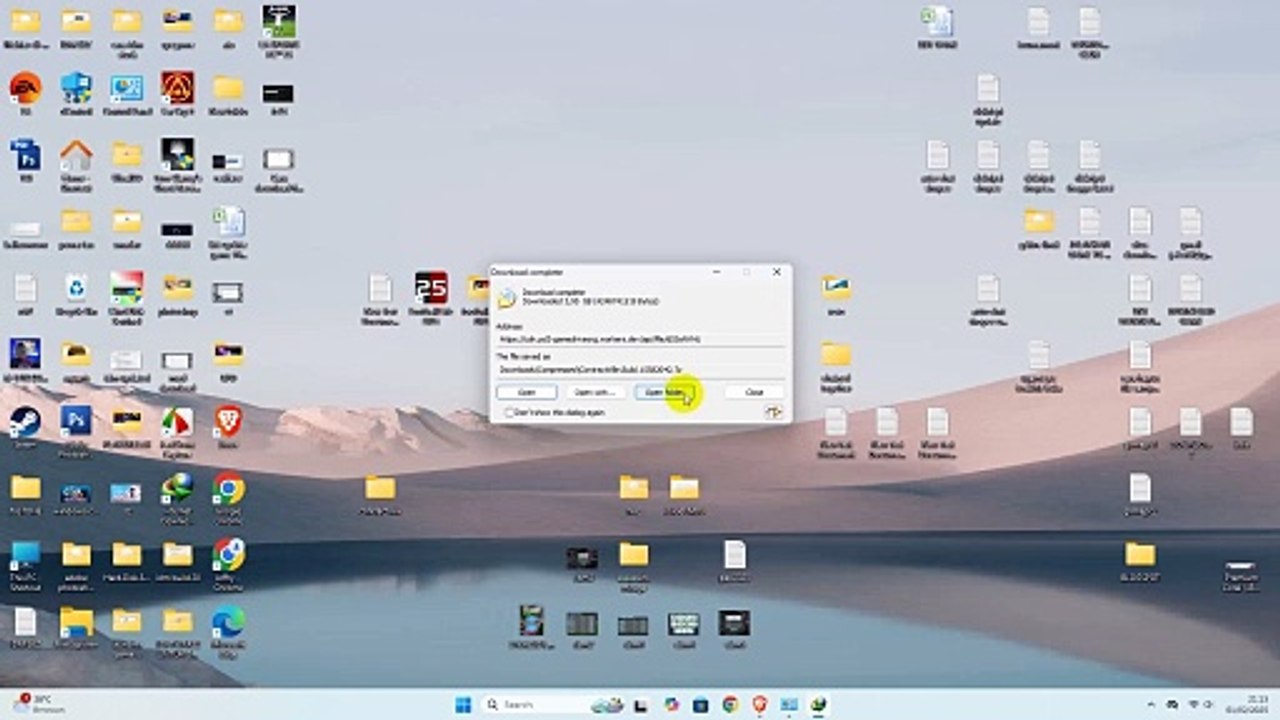This screenshot has height=720, width=1280.
Task: Select the This PC desktop icon
Action: click(x=25, y=554)
